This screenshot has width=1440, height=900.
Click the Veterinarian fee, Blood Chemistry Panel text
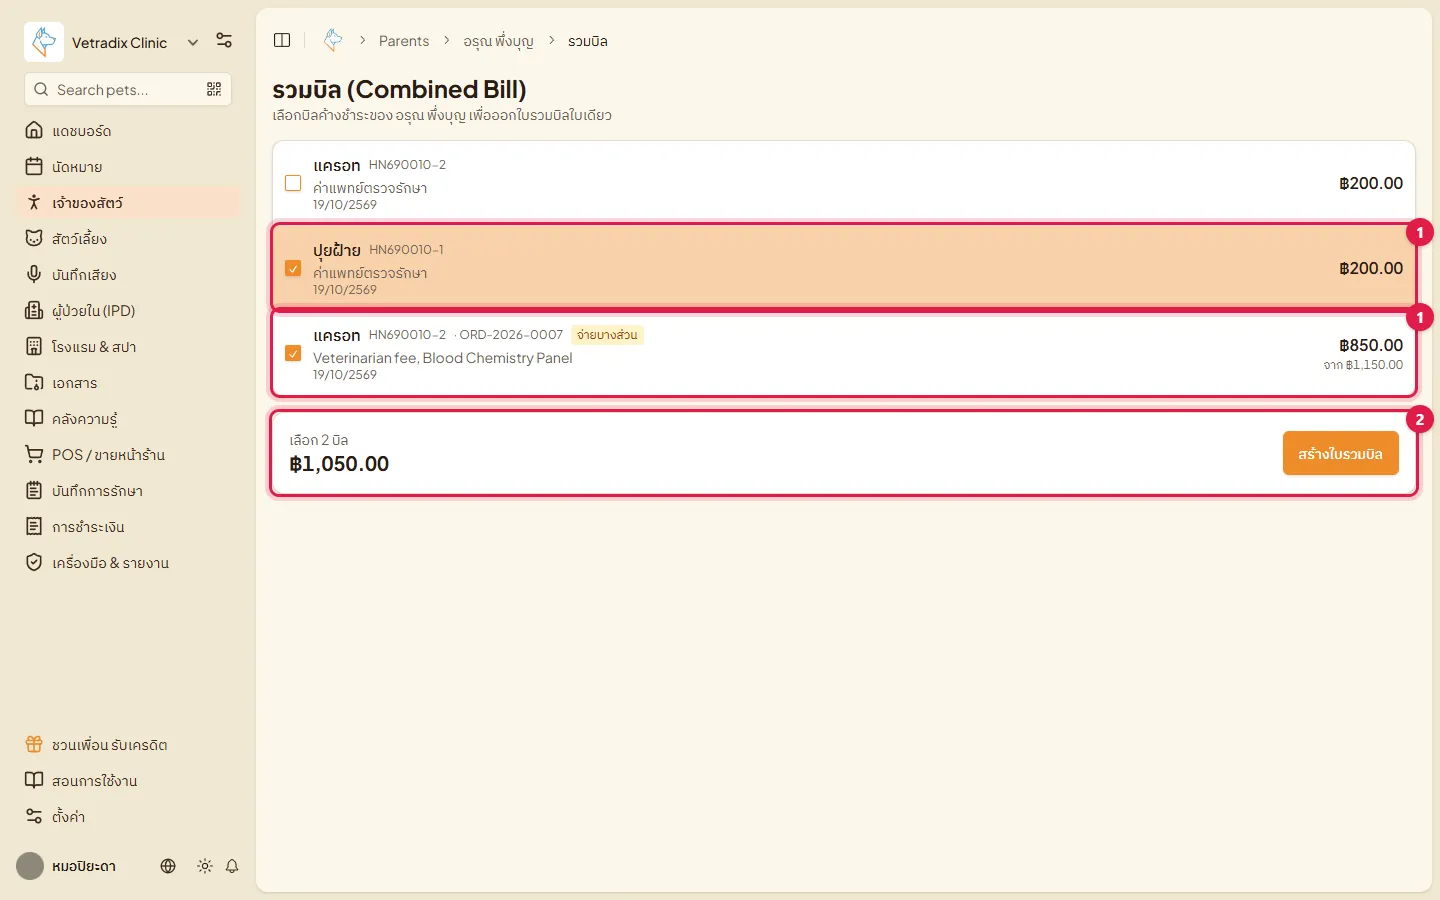tap(443, 358)
